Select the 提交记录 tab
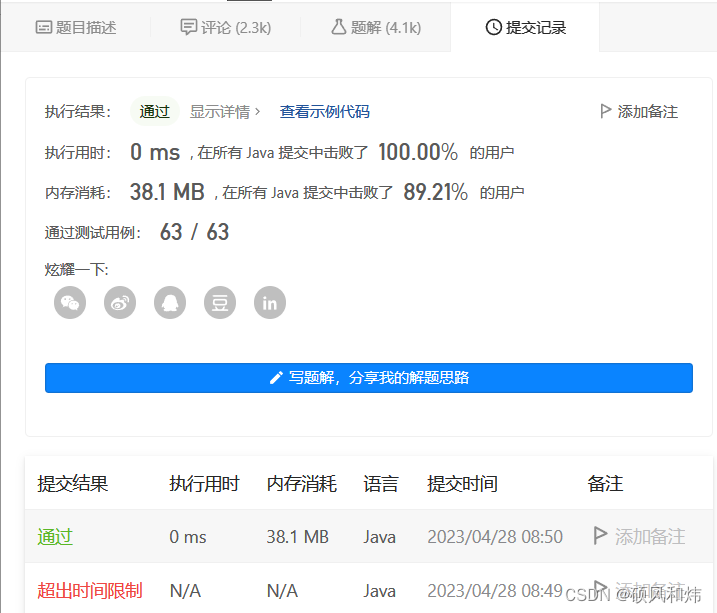Viewport: 717px width, 613px height. click(525, 27)
